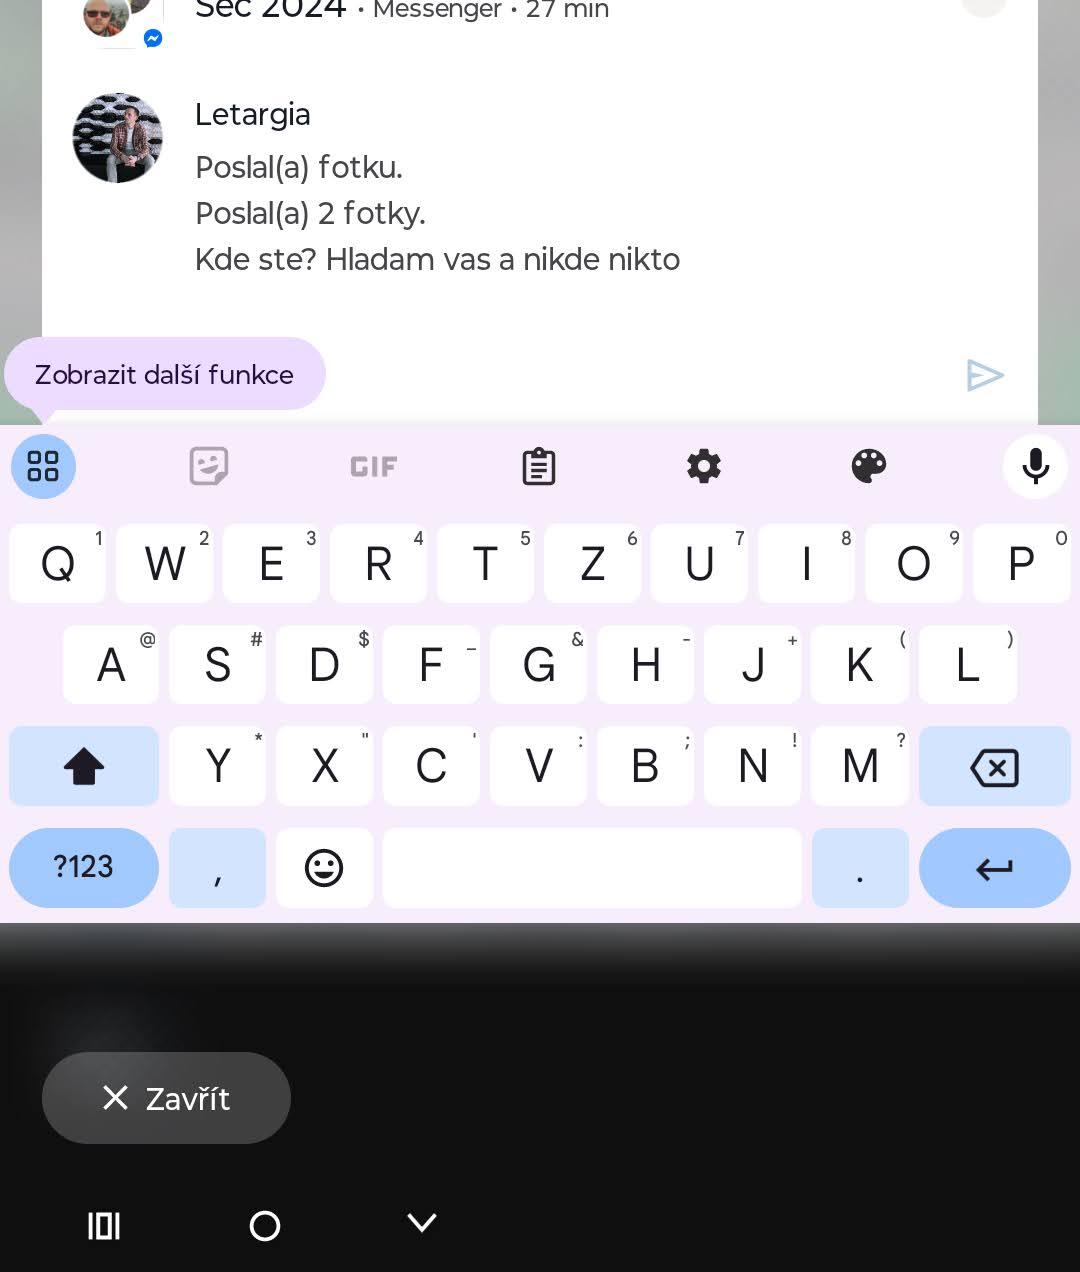Open the GIF search
This screenshot has width=1080, height=1272.
coord(374,466)
